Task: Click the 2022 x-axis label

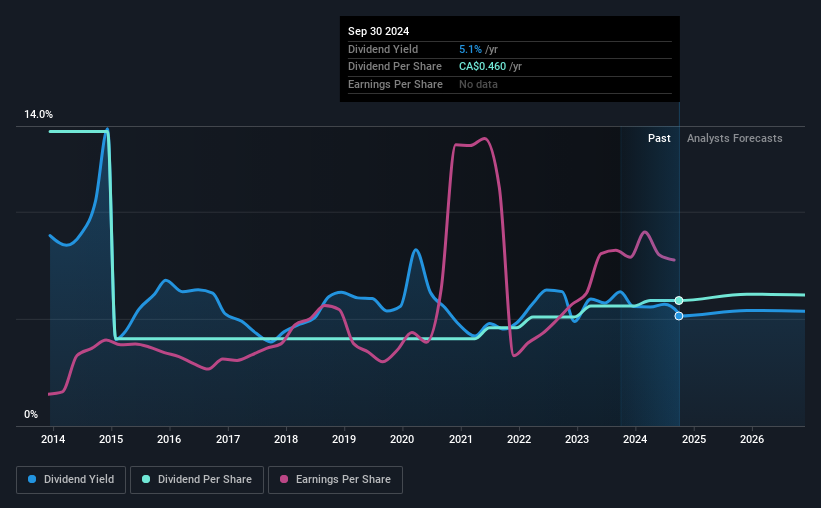Action: tap(519, 439)
